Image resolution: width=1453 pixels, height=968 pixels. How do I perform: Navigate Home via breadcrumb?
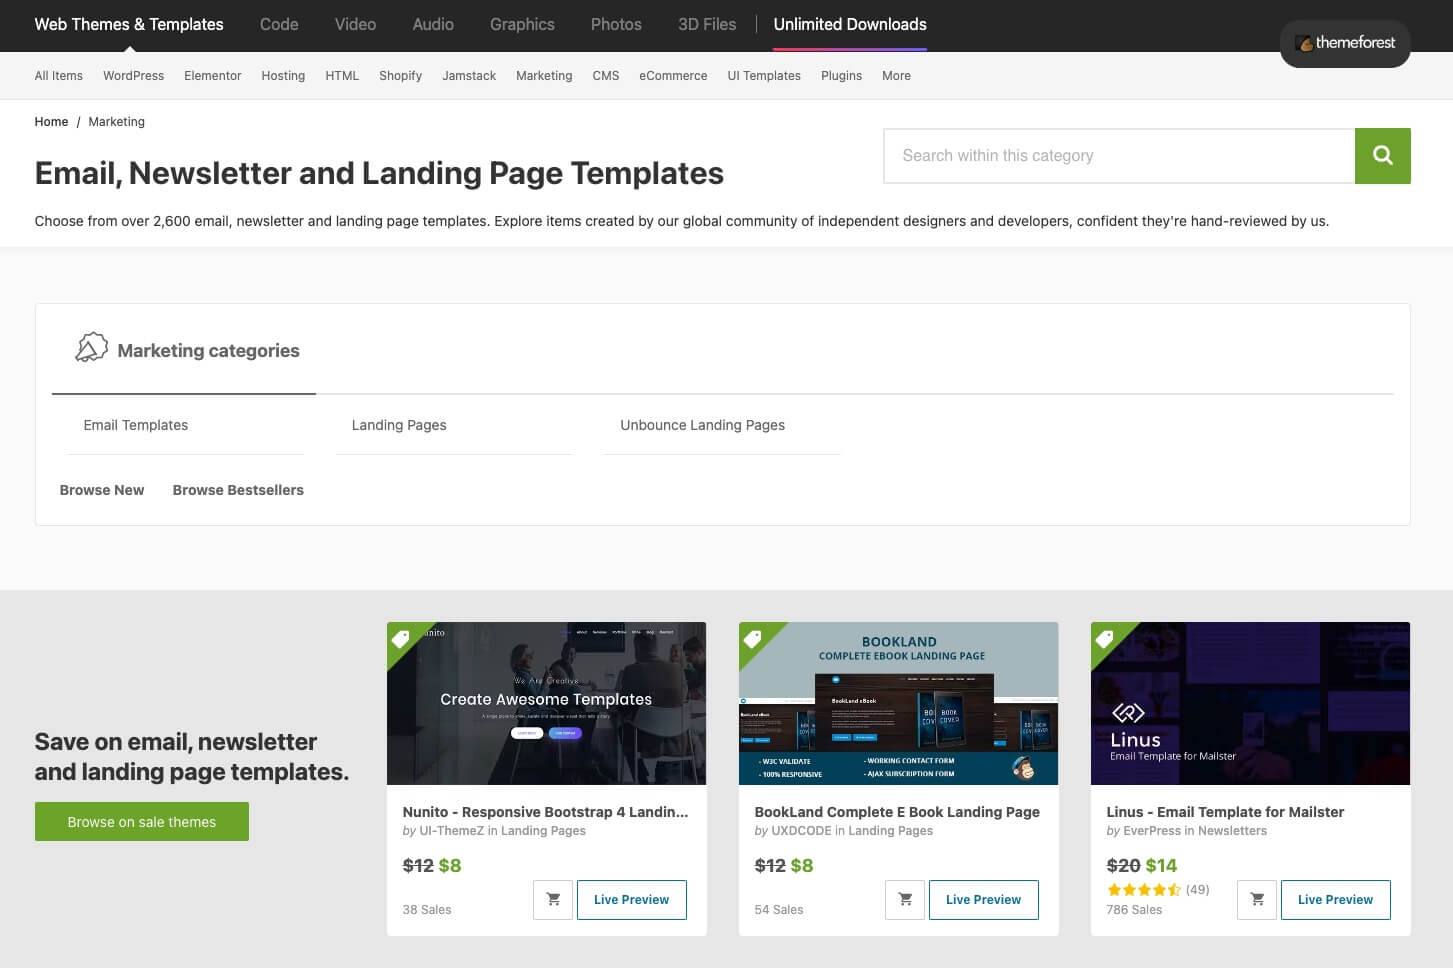click(x=51, y=122)
